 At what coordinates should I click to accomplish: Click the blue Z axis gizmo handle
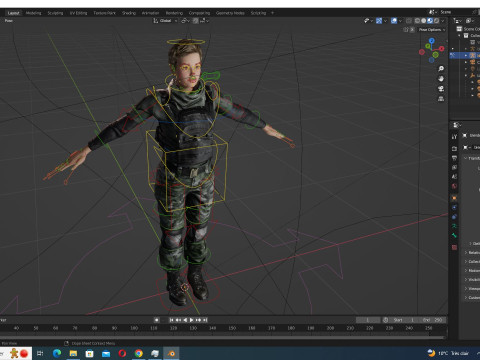click(x=432, y=40)
